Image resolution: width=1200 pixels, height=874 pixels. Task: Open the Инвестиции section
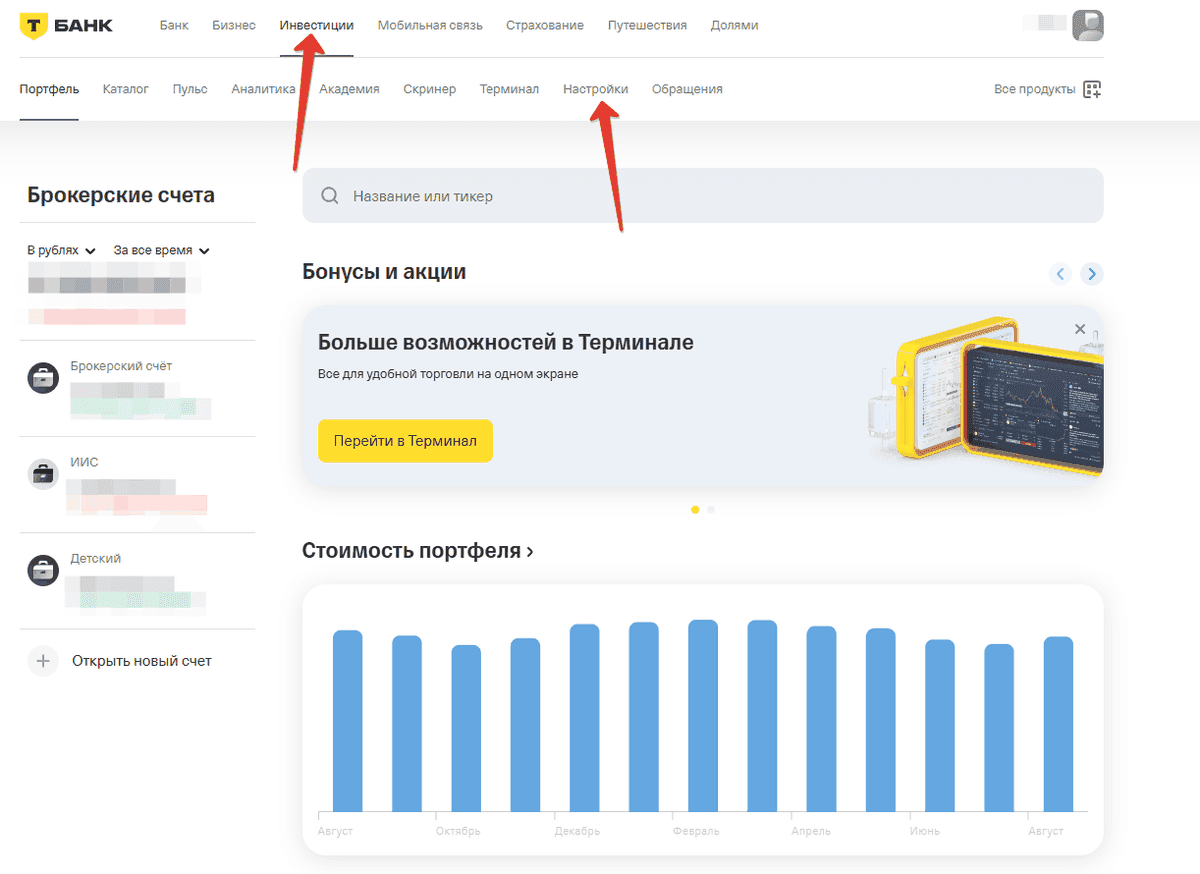pyautogui.click(x=317, y=25)
